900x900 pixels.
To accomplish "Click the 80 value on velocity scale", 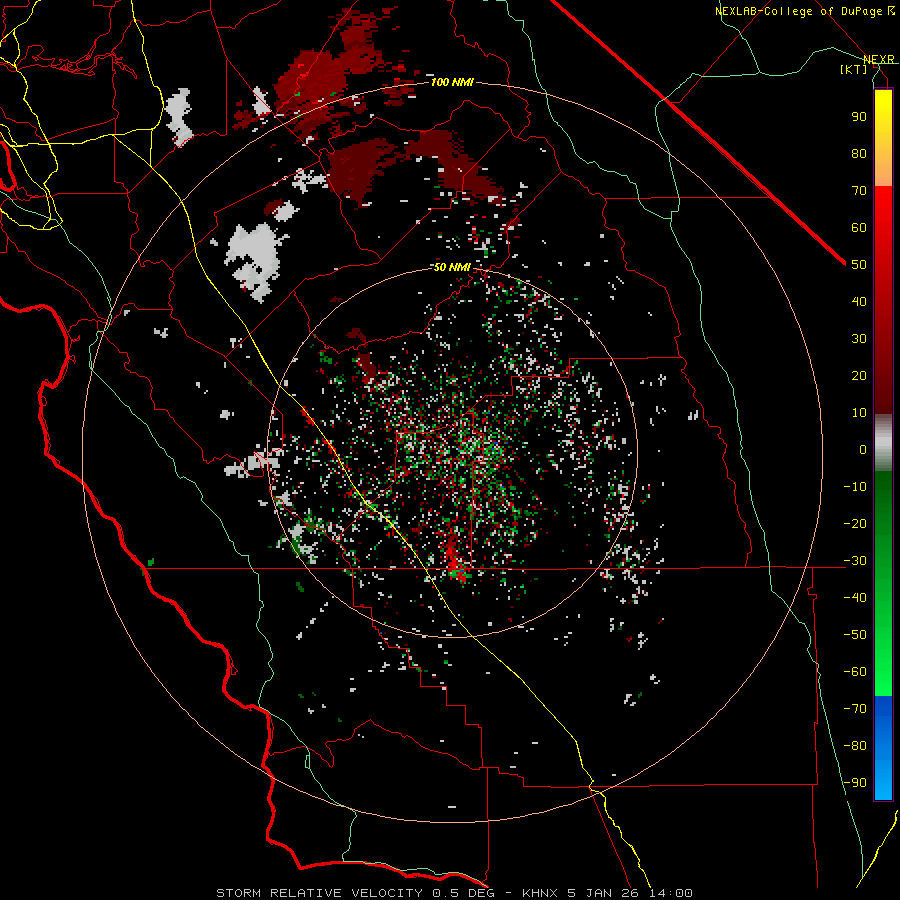I will (859, 154).
